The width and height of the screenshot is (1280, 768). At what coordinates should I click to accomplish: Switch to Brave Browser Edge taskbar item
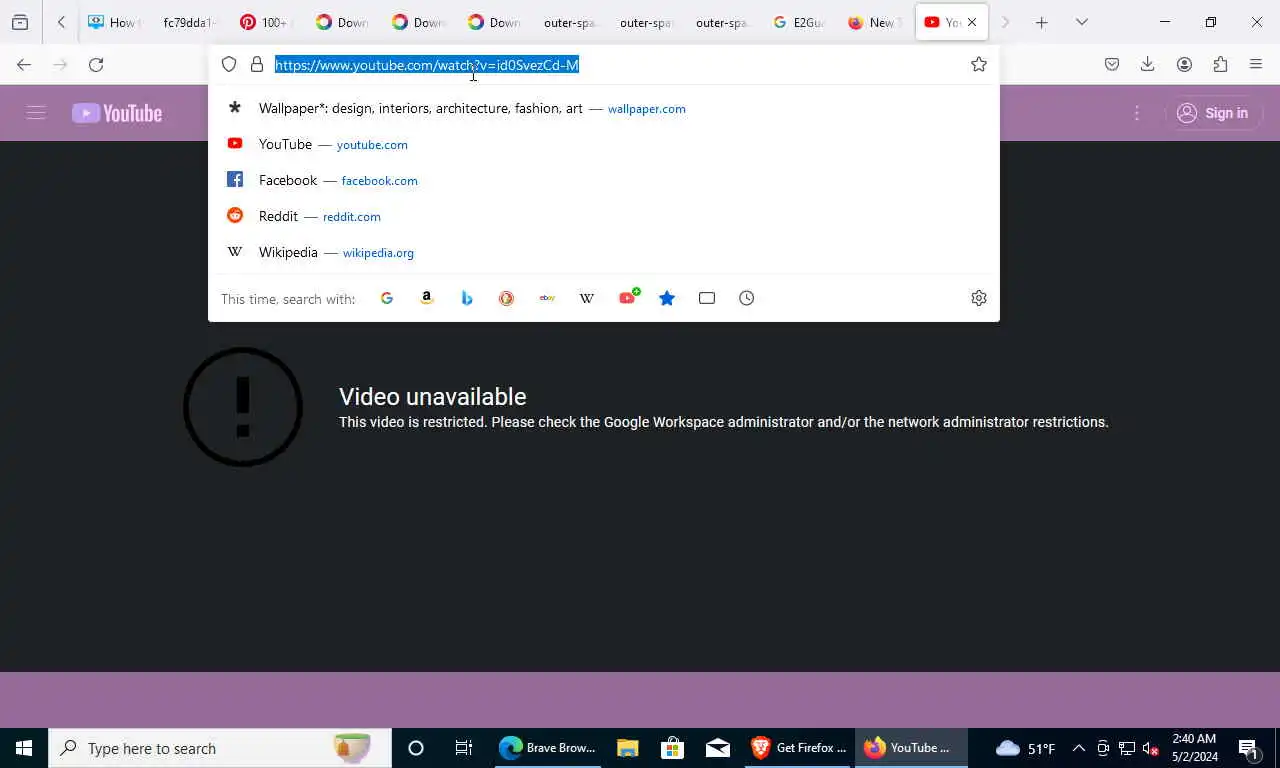548,748
